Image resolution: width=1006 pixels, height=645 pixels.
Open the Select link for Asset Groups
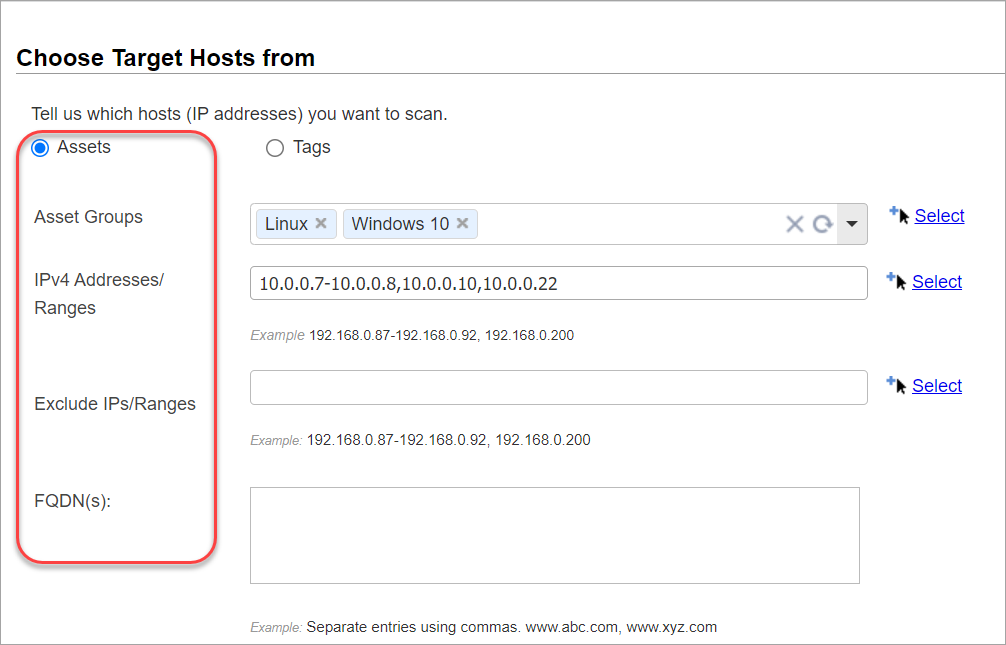939,215
